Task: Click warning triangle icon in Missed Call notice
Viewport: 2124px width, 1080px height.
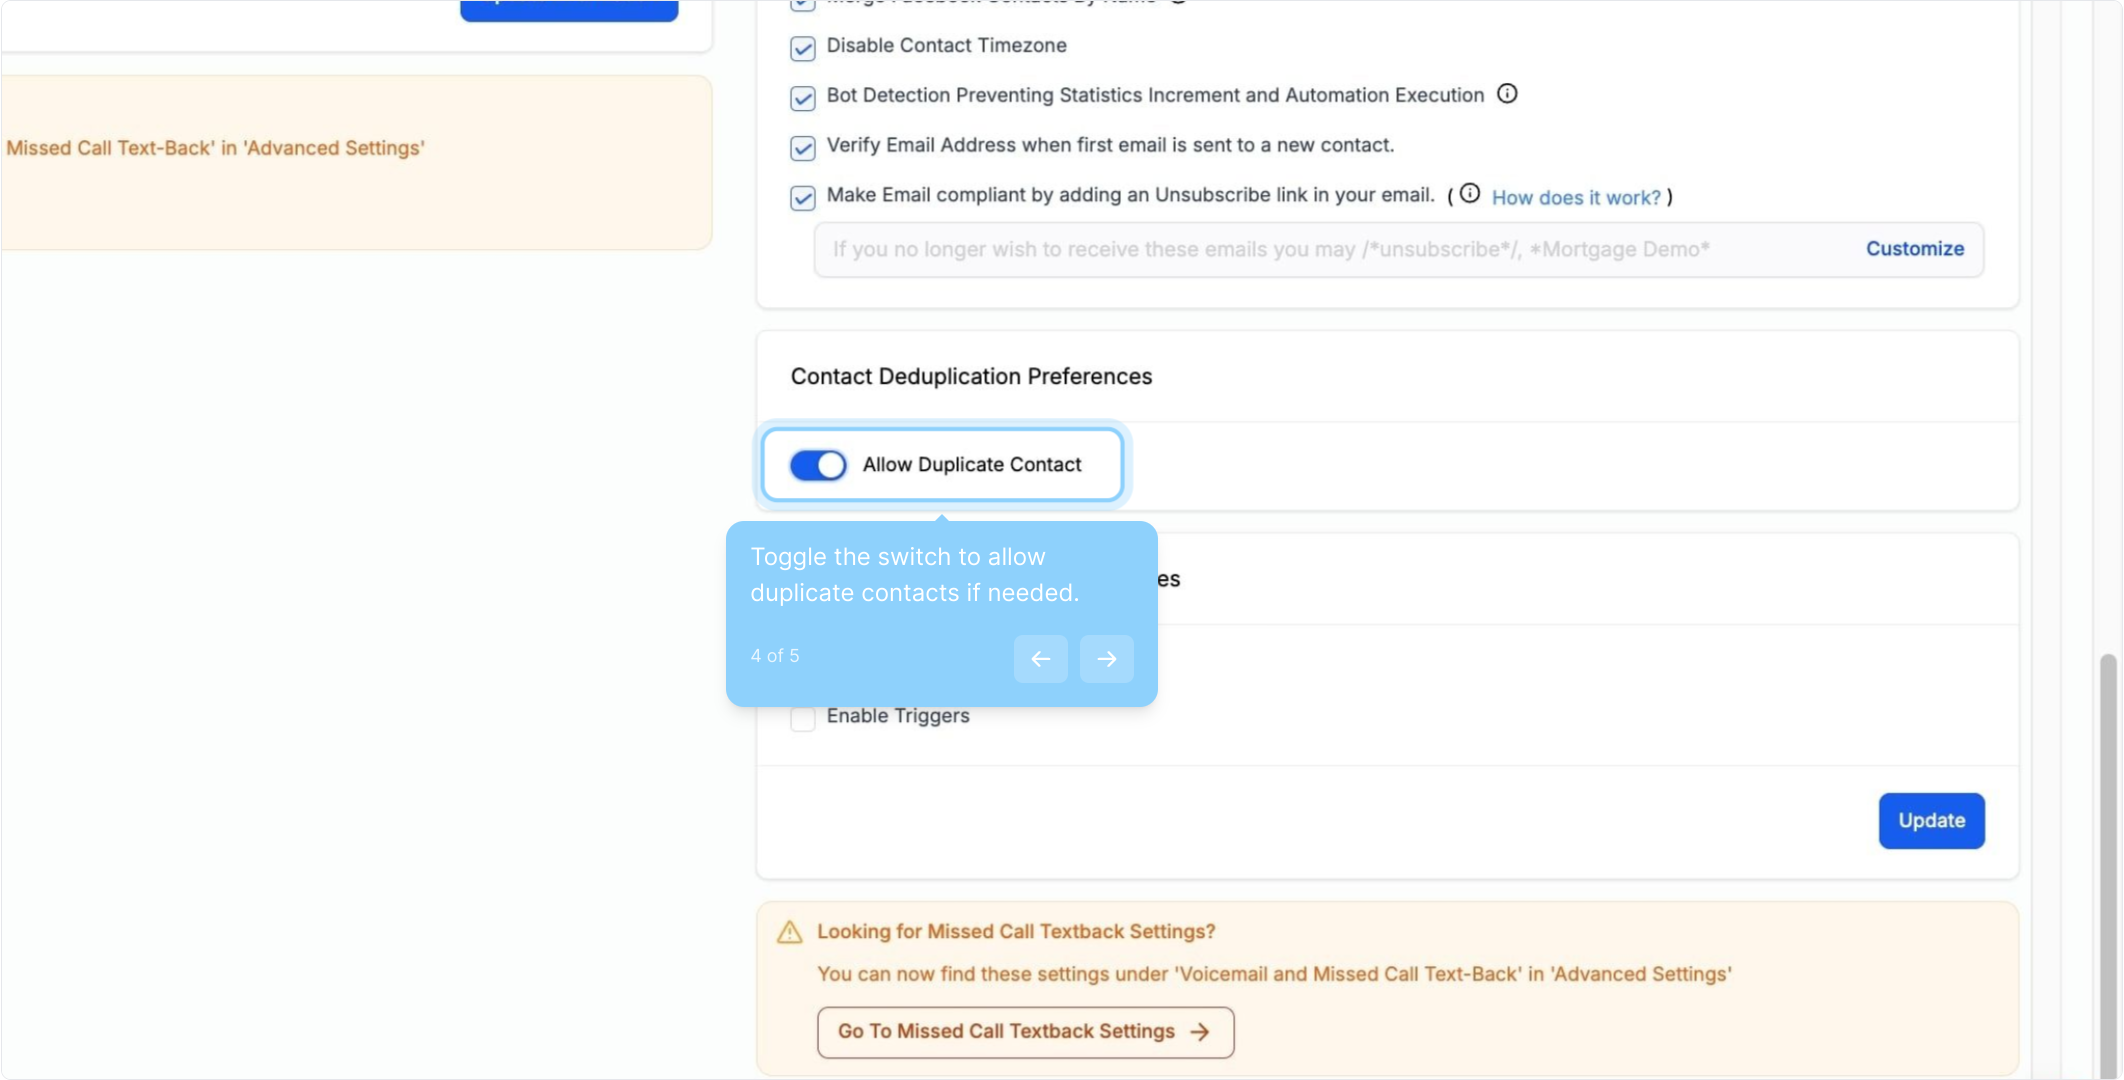Action: [790, 932]
